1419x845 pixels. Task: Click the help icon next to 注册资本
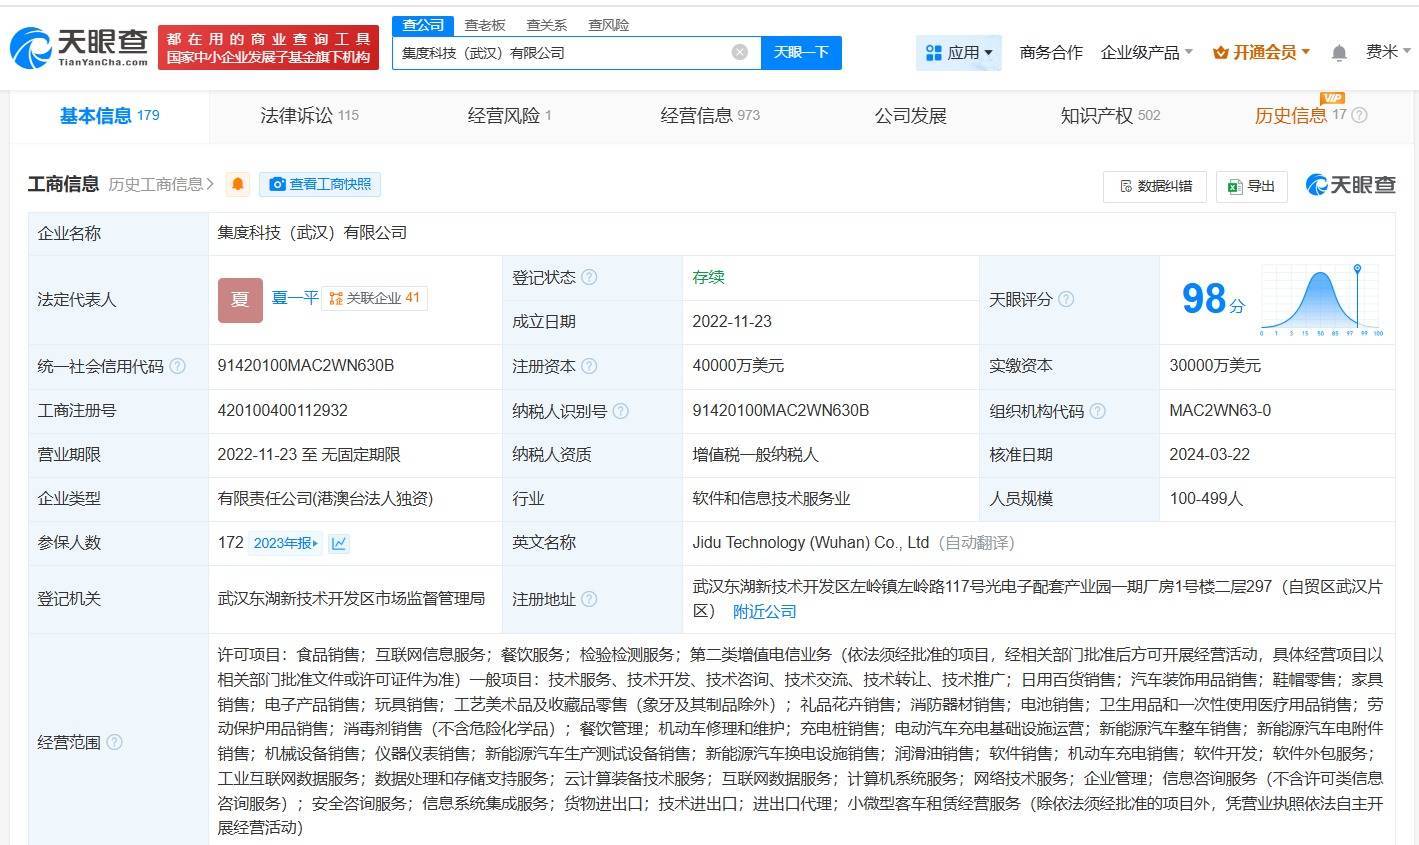click(x=589, y=366)
